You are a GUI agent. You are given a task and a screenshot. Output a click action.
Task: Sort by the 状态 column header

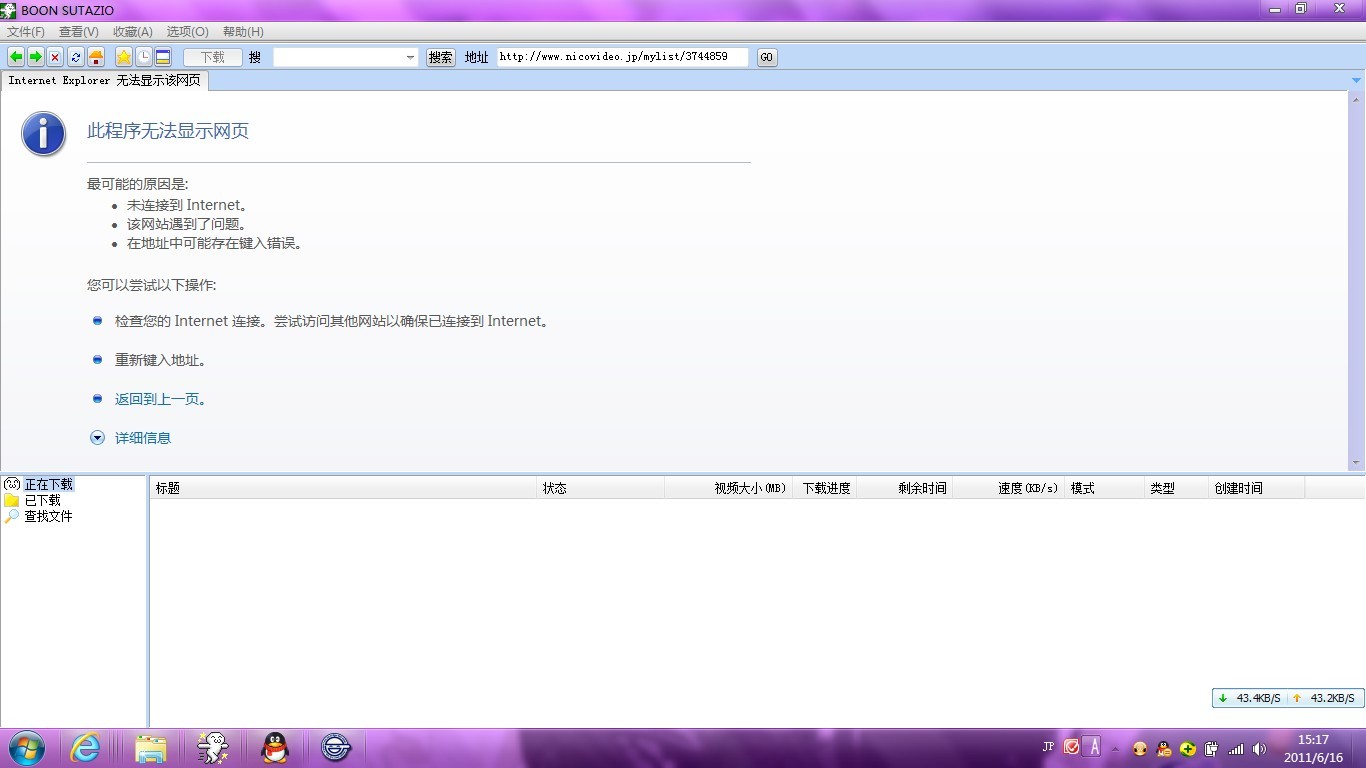[x=601, y=488]
